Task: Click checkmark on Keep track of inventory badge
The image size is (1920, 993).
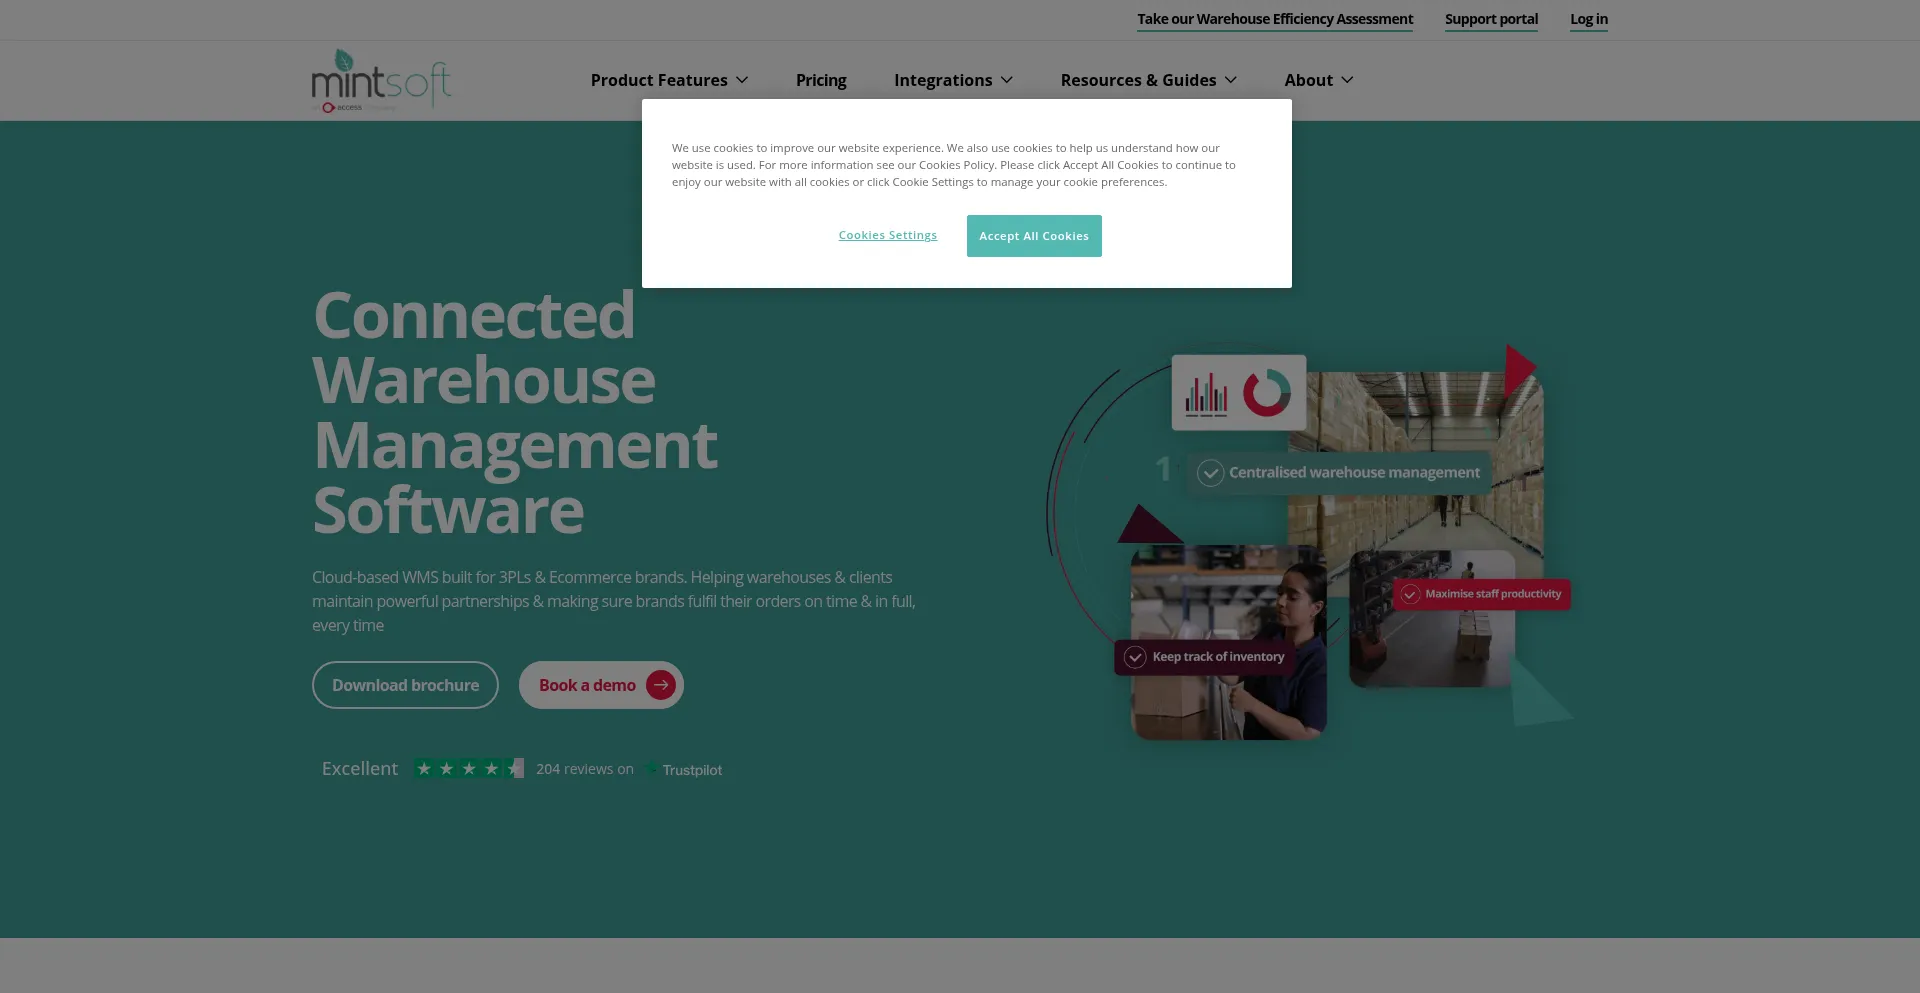Action: [x=1134, y=657]
